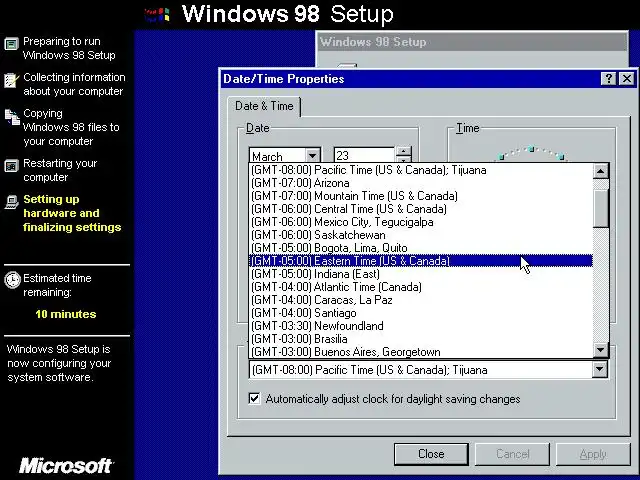Select (GMT-07:00) Mountain Time (US & Canada)
Viewport: 640px width, 480px height.
click(420, 196)
